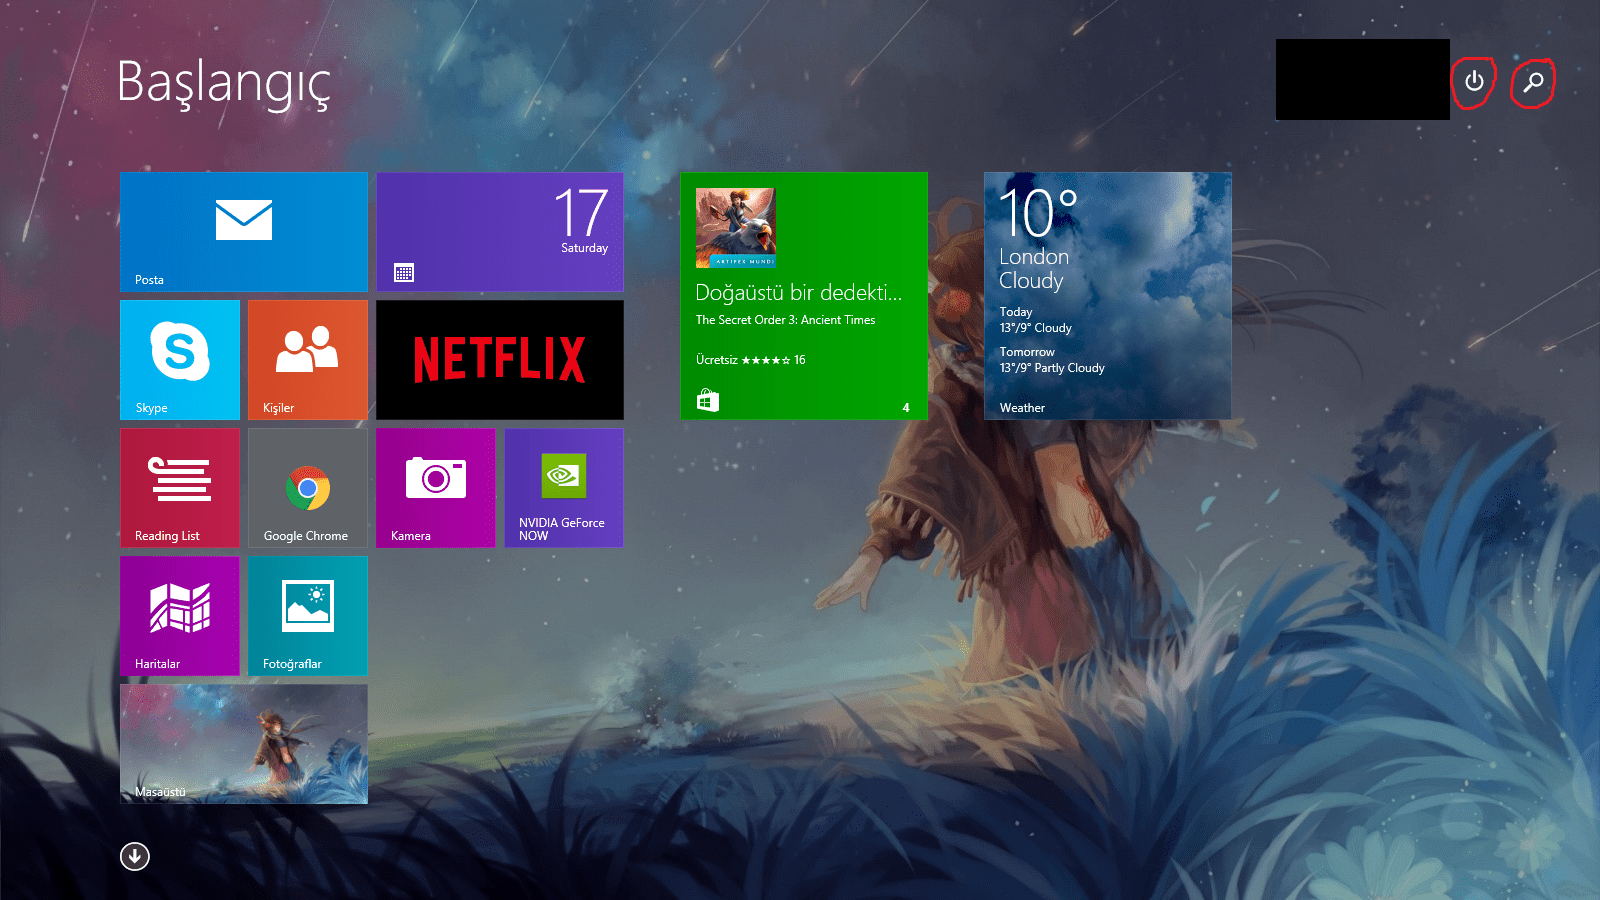1600x900 pixels.
Task: Show all apps with the down arrow
Action: (x=135, y=856)
